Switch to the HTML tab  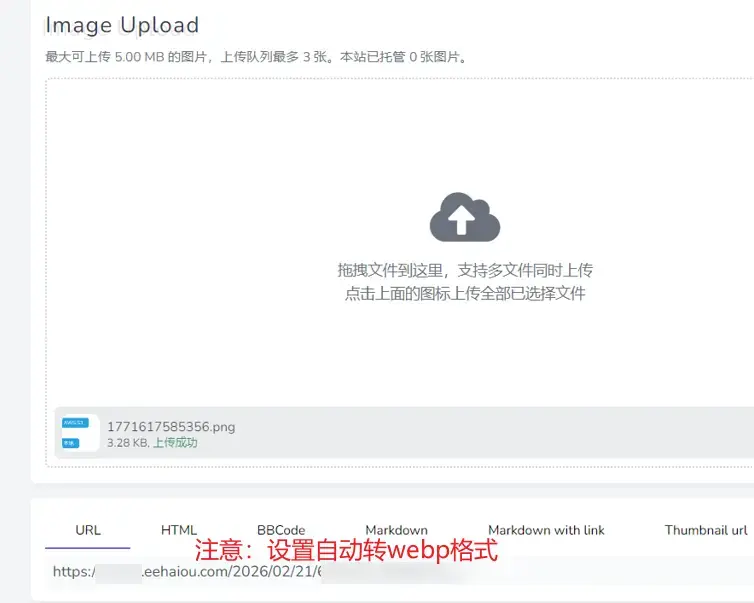(x=179, y=530)
